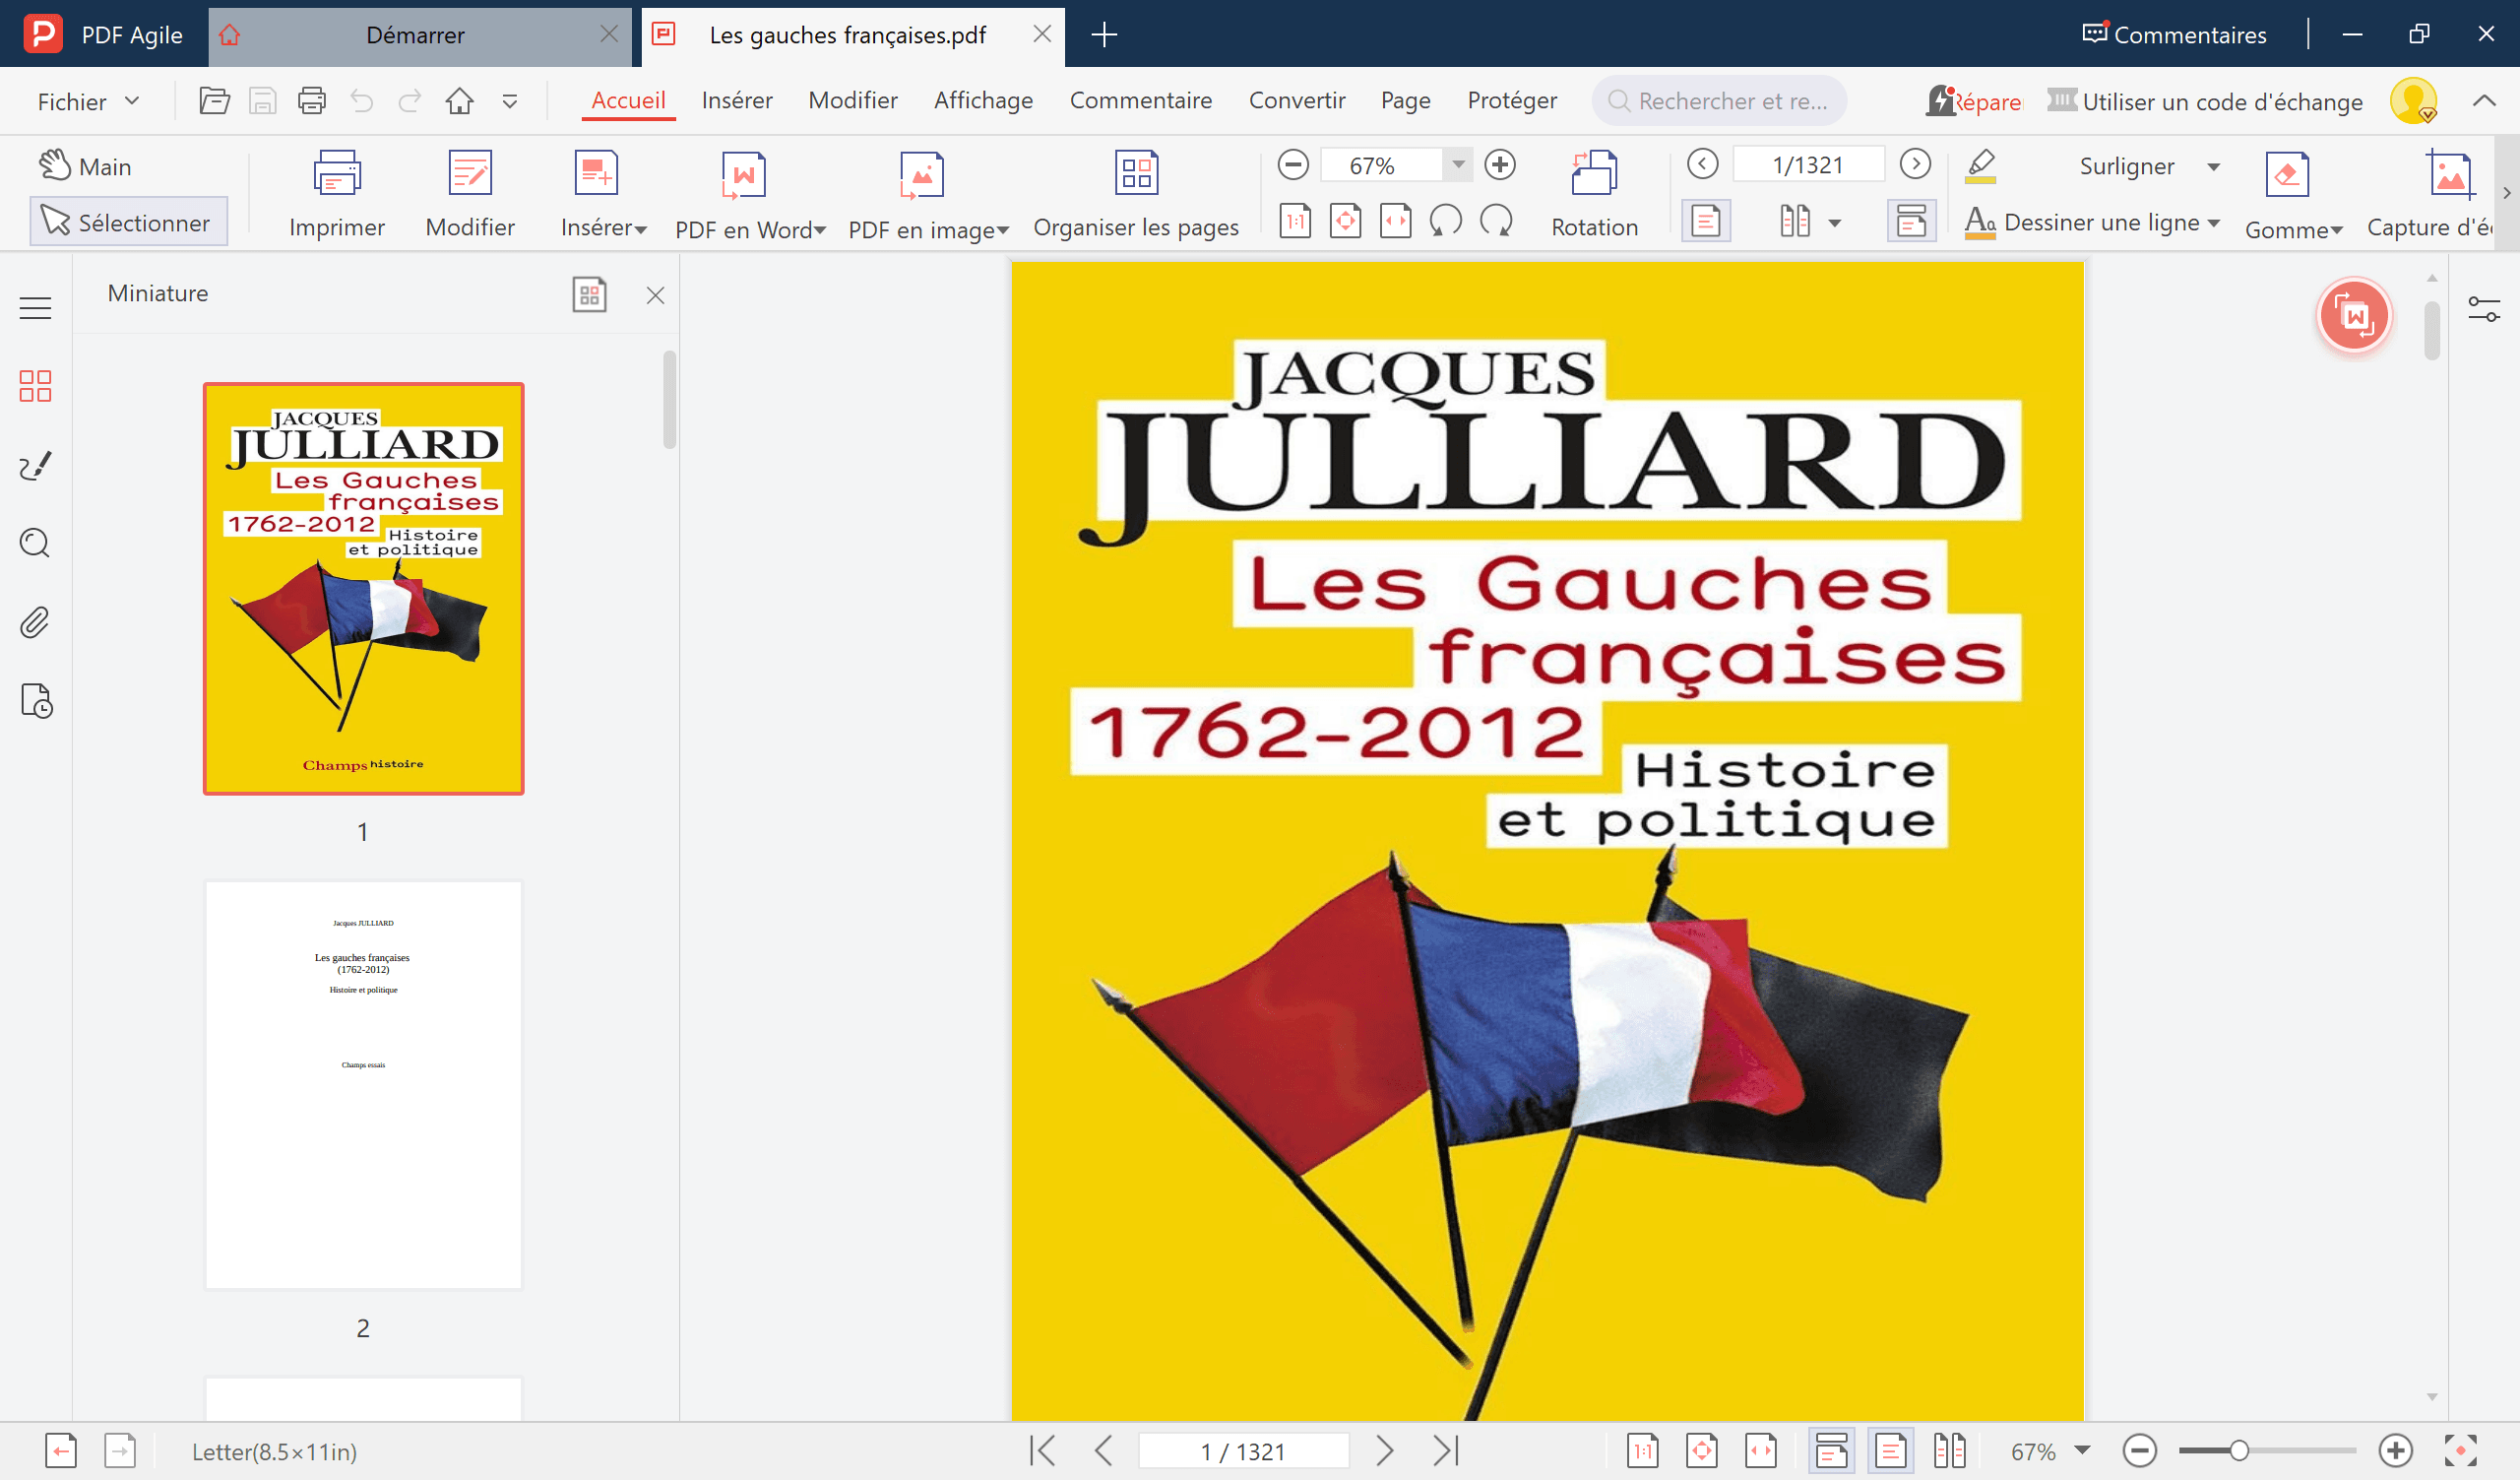Set actual size view in ribbon
Image resolution: width=2520 pixels, height=1480 pixels.
[1295, 221]
